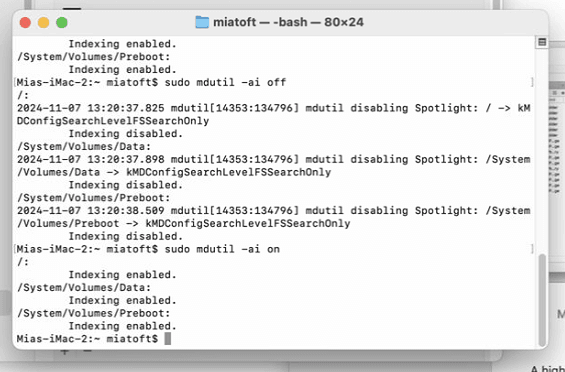Click the "DConfigSearchLevelFSSearchOnly" wrapped line
This screenshot has height=372, width=565.
pyautogui.click(x=113, y=121)
